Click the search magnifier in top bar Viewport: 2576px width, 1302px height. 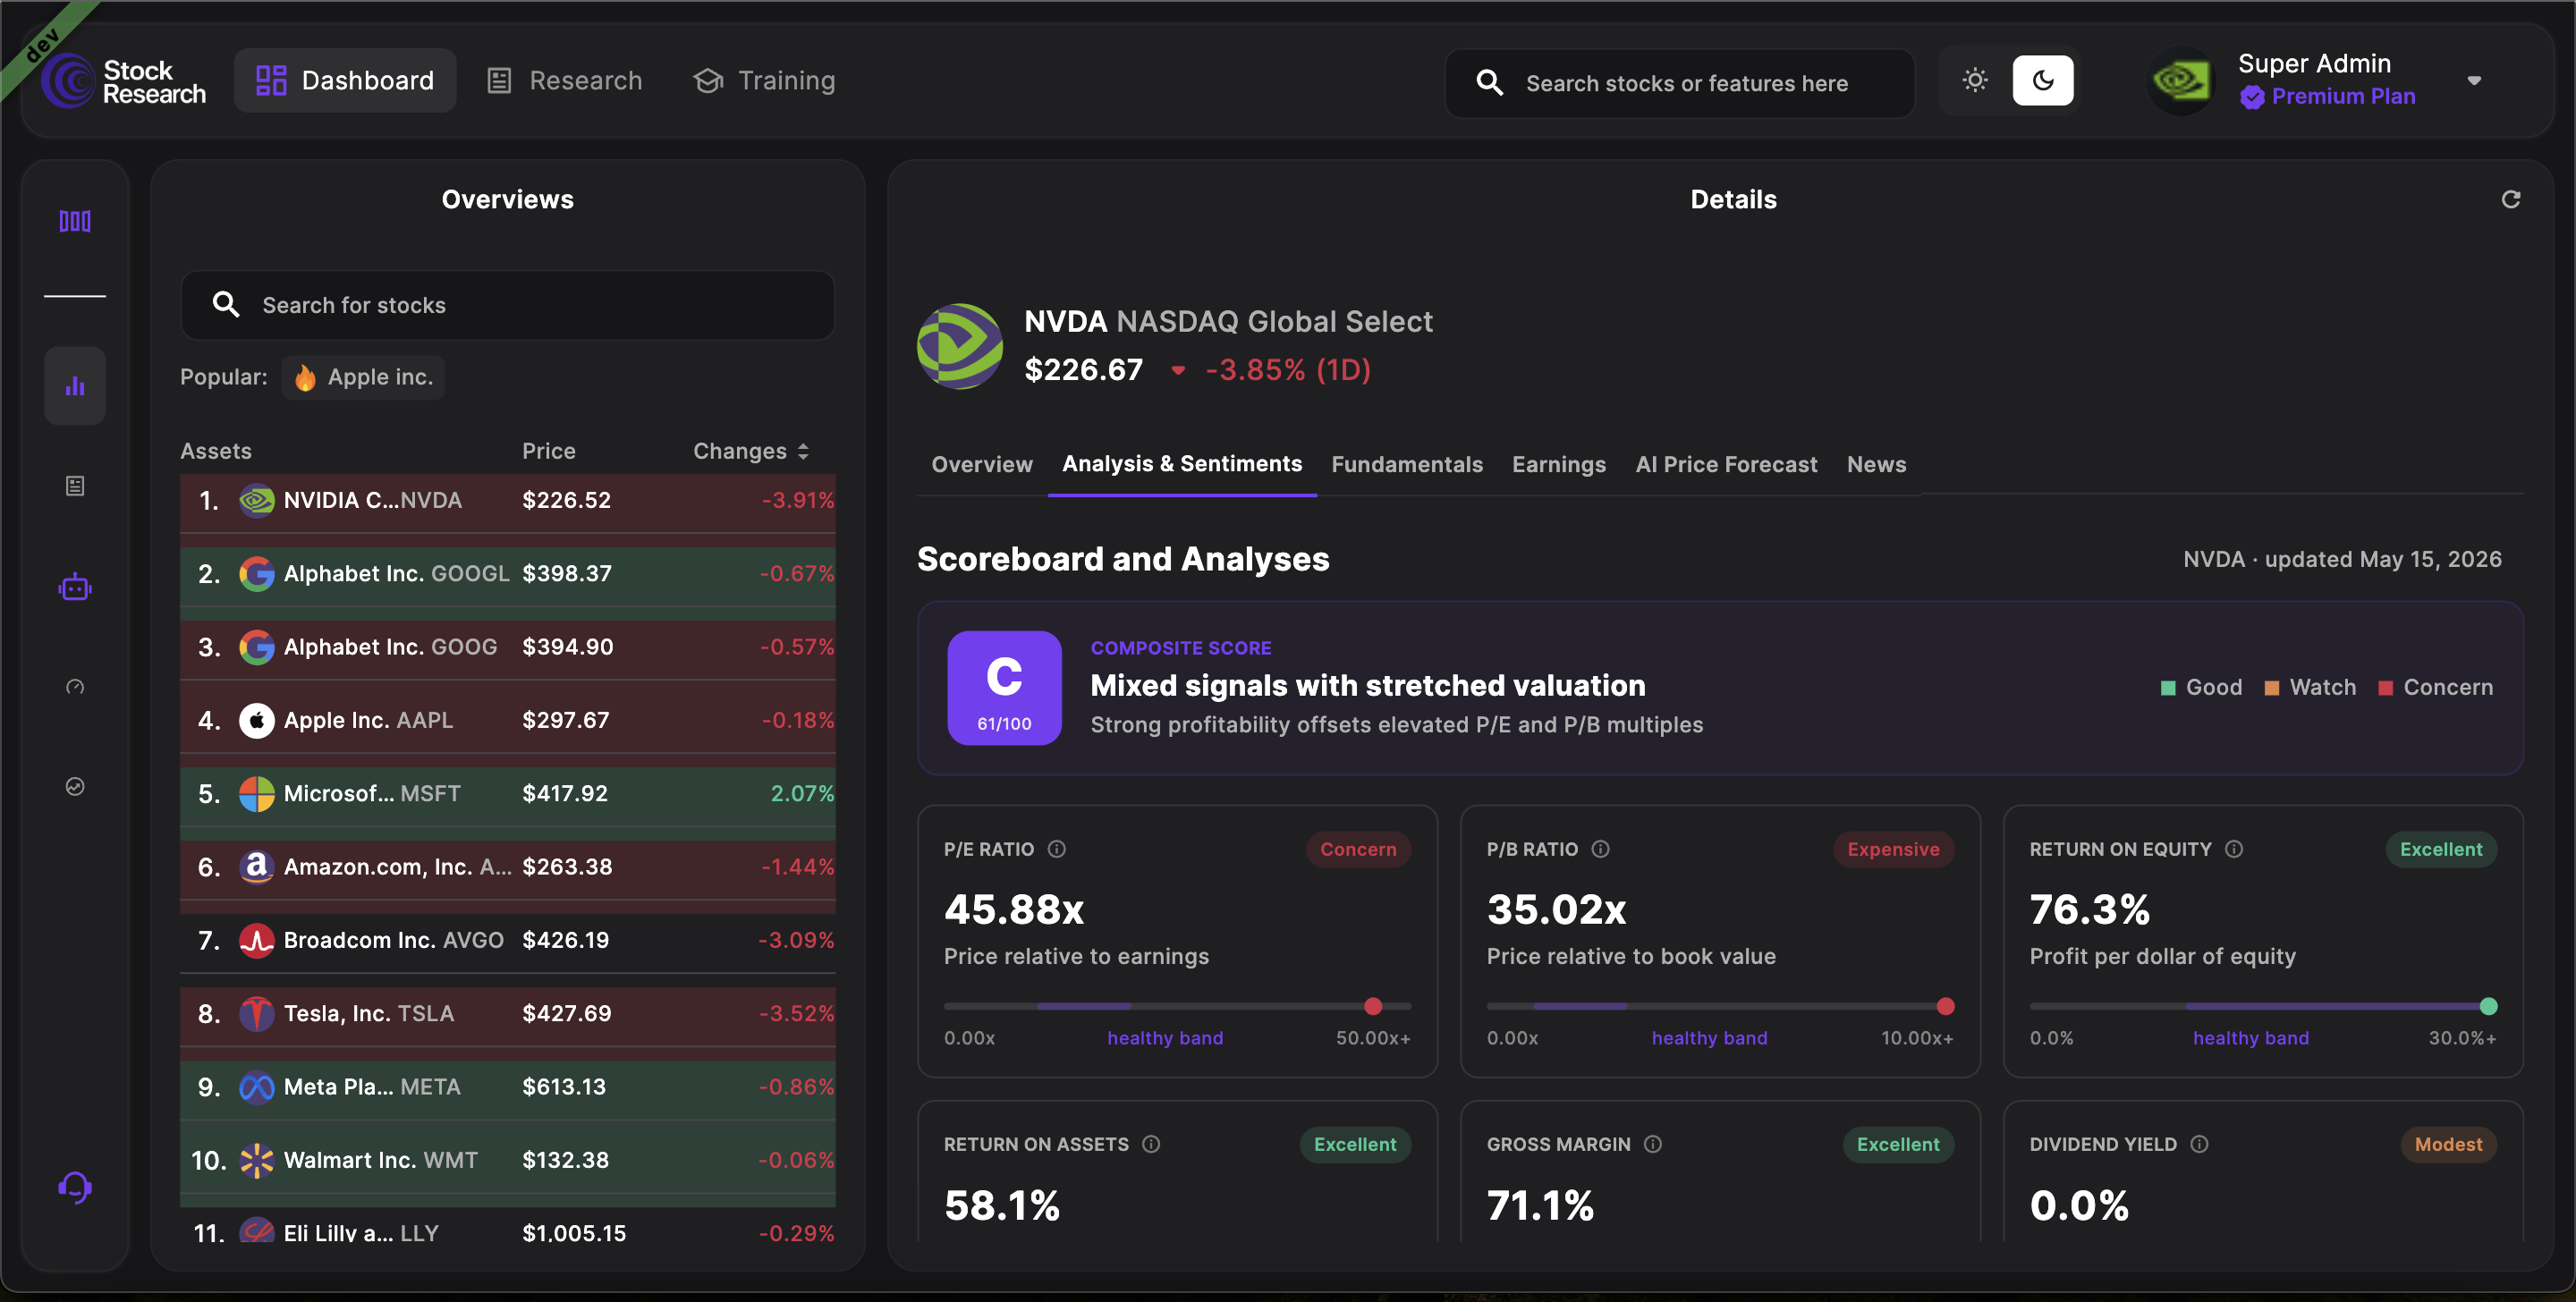(x=1489, y=83)
